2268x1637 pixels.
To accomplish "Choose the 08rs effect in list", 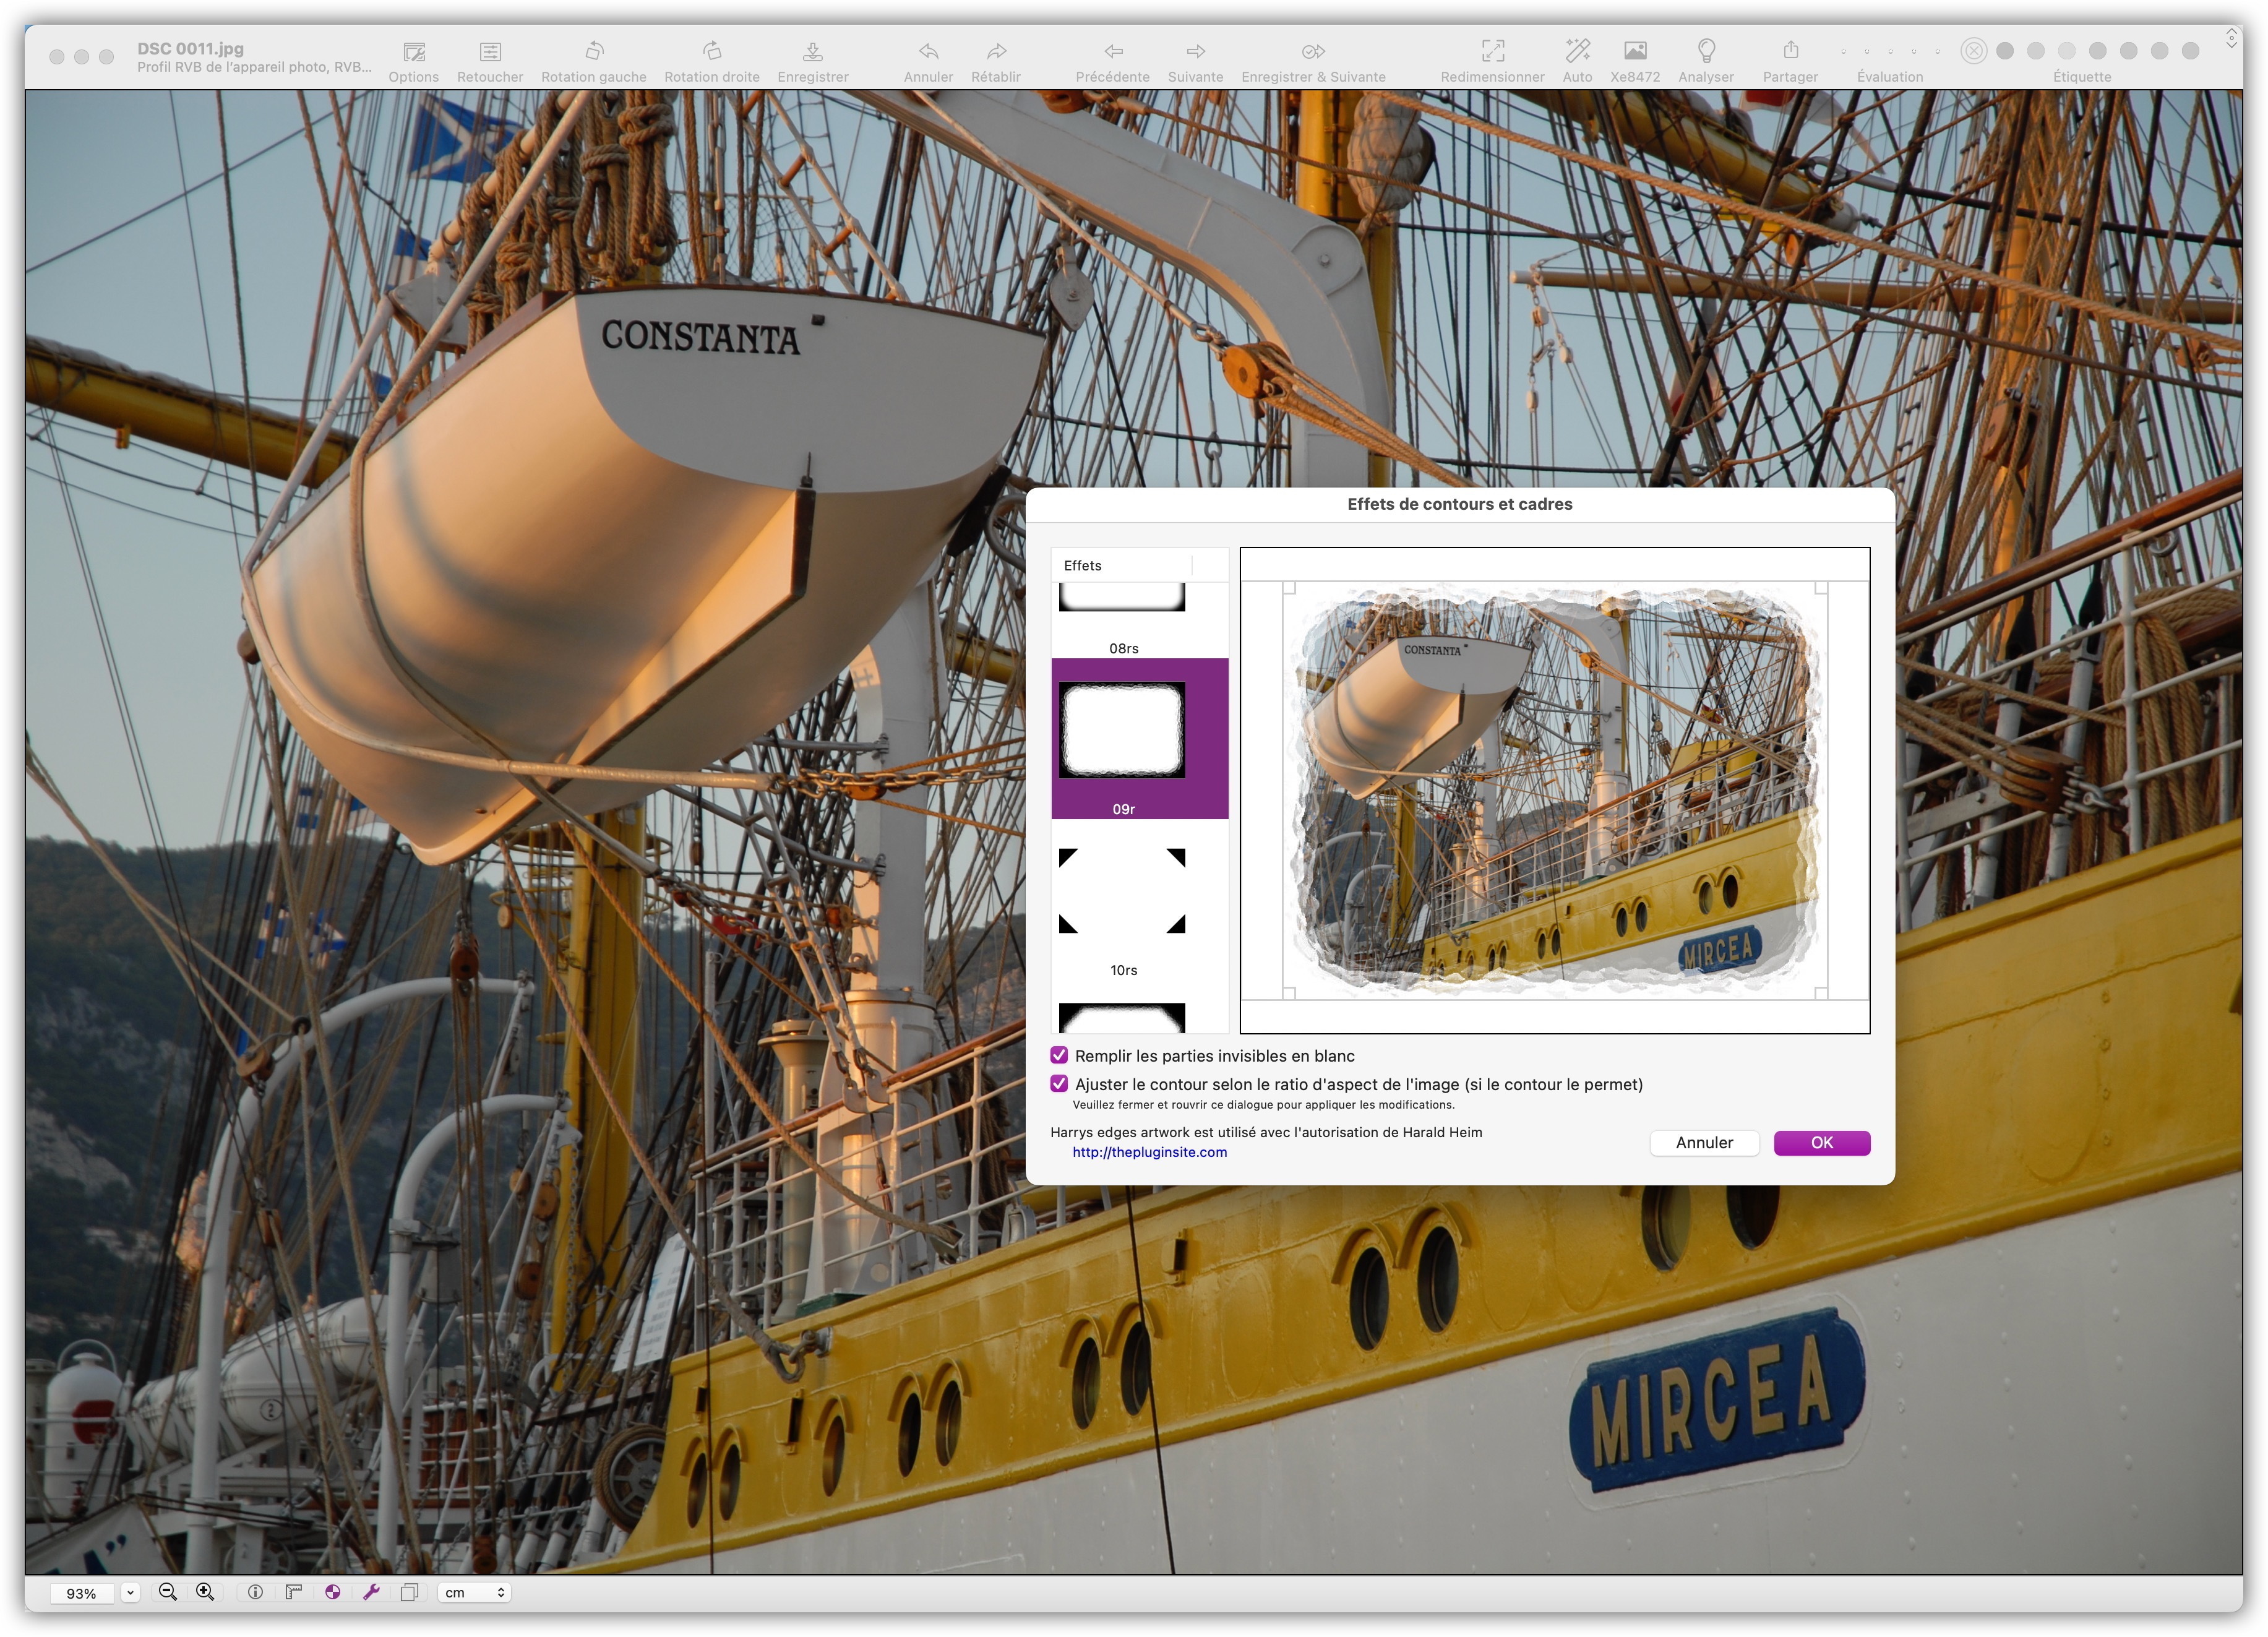I will (1139, 620).
